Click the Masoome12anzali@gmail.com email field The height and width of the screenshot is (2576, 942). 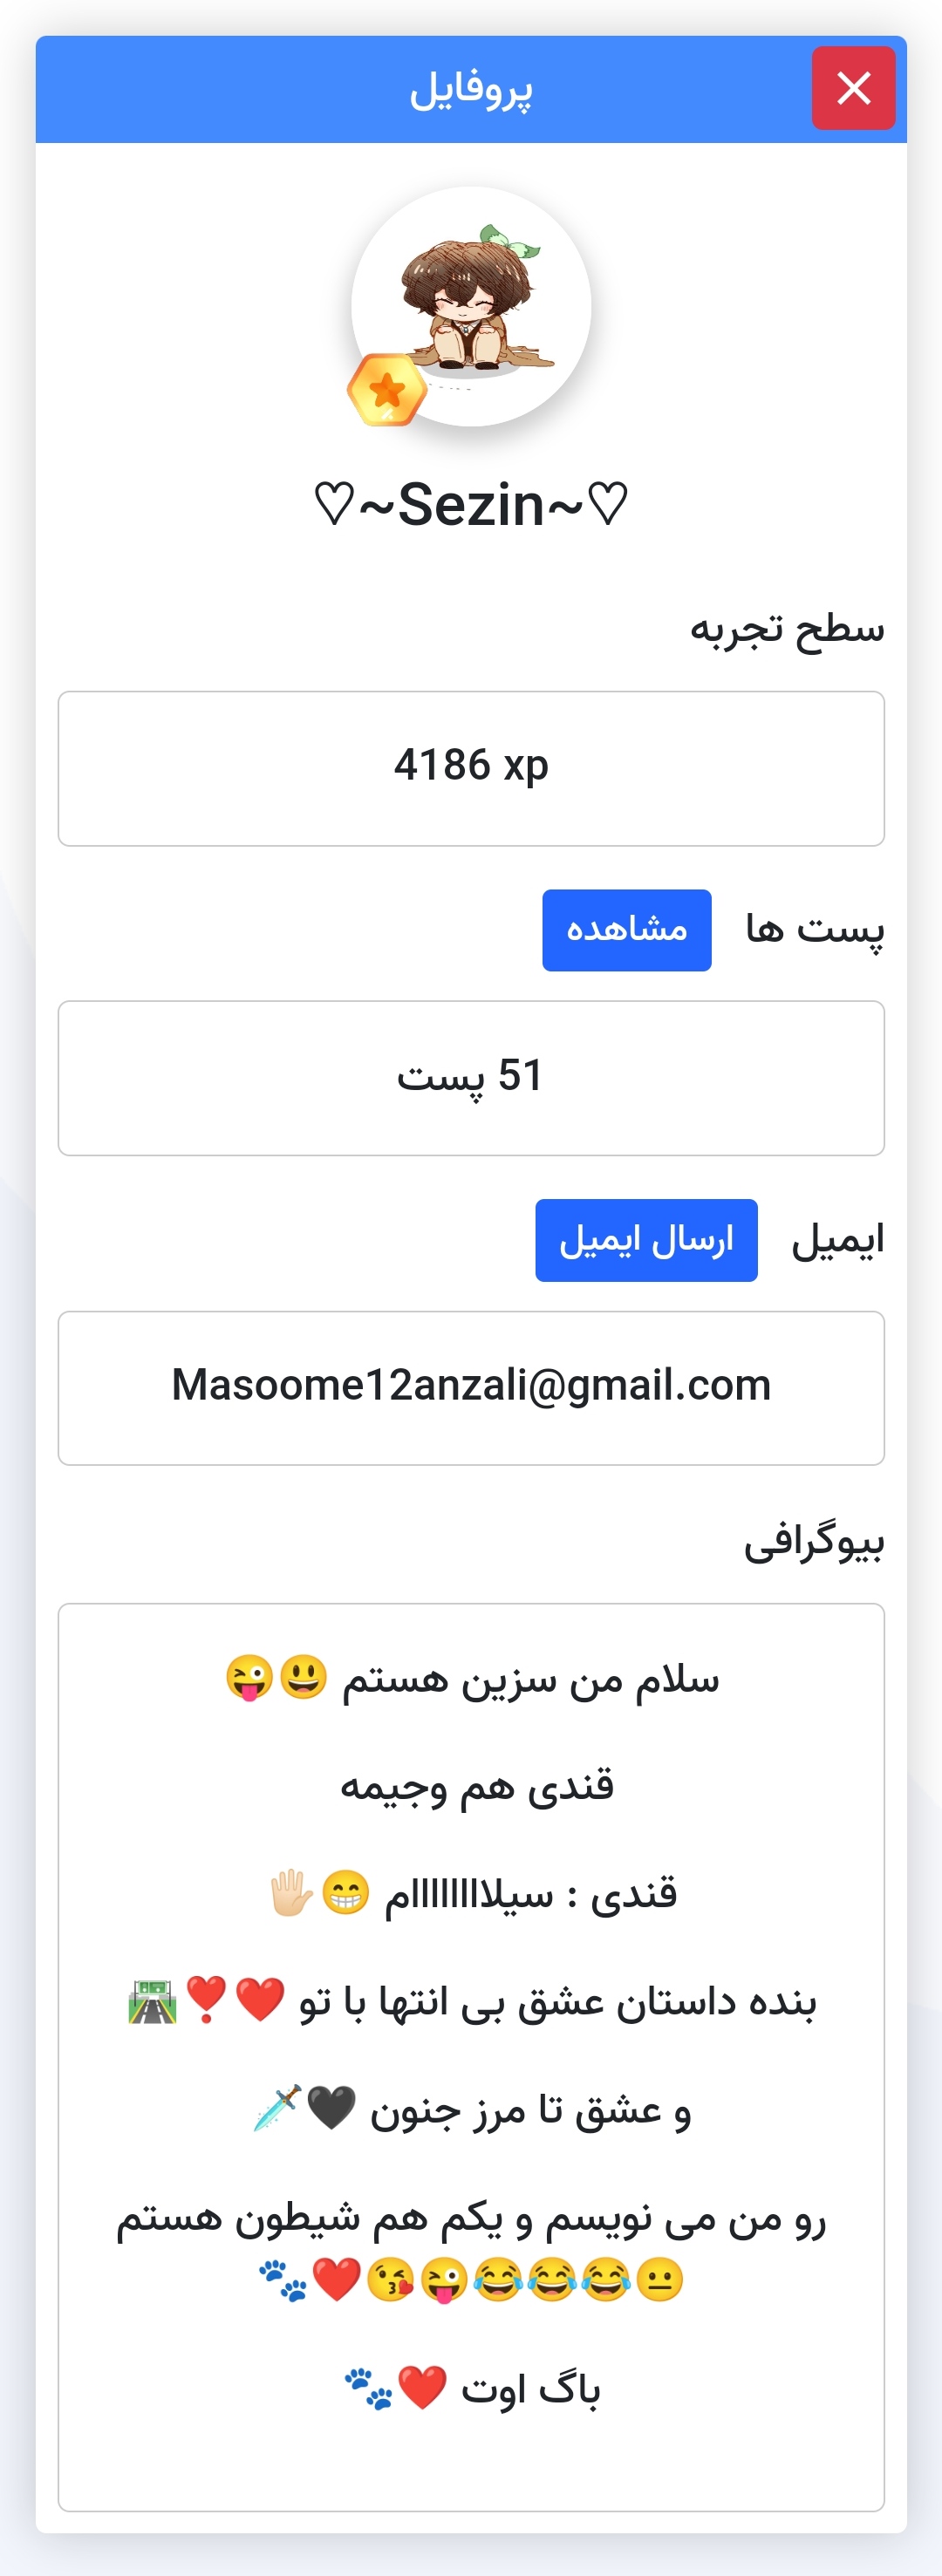[471, 1387]
